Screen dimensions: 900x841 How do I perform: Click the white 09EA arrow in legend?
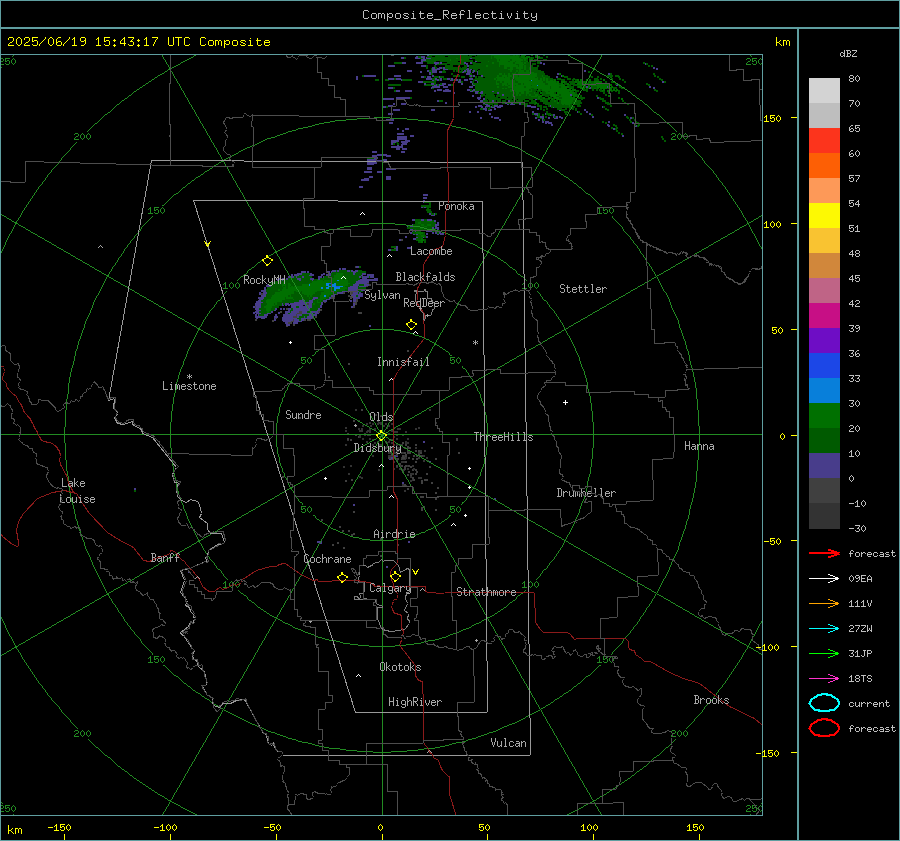tap(824, 578)
